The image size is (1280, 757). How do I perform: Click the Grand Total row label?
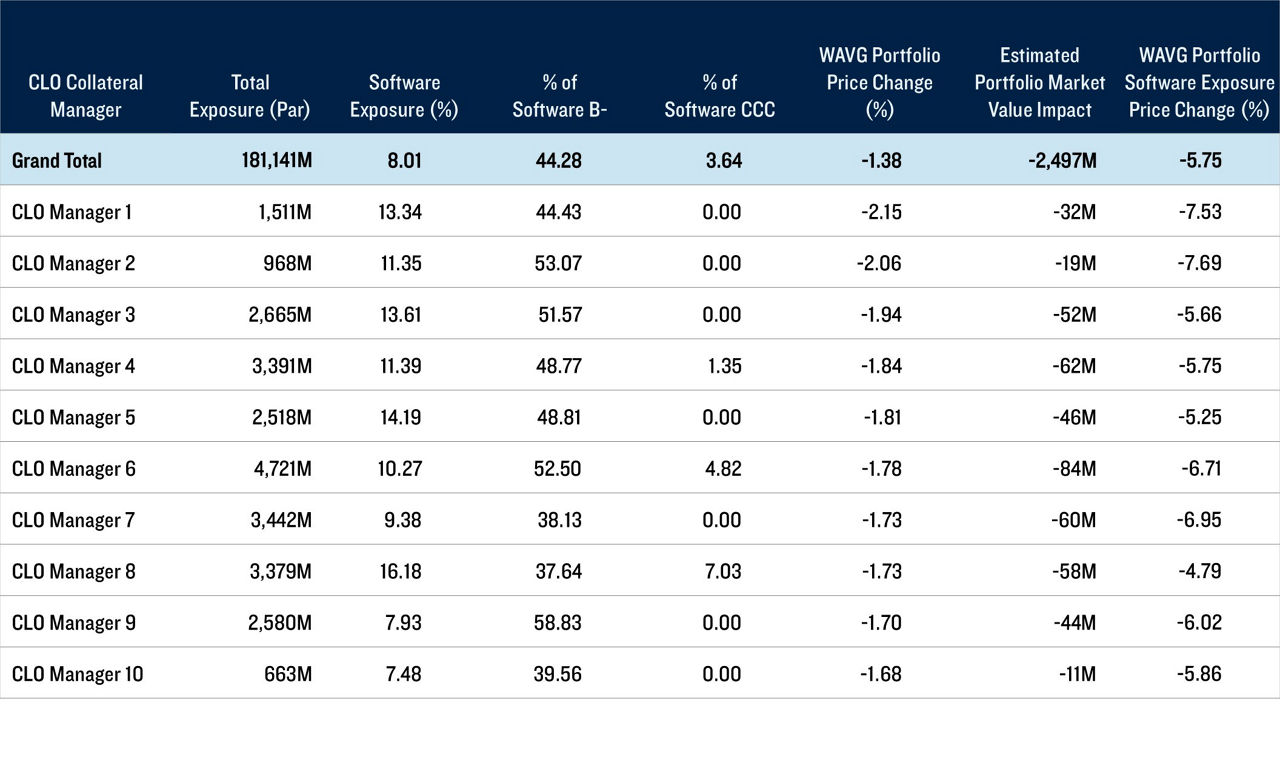57,160
